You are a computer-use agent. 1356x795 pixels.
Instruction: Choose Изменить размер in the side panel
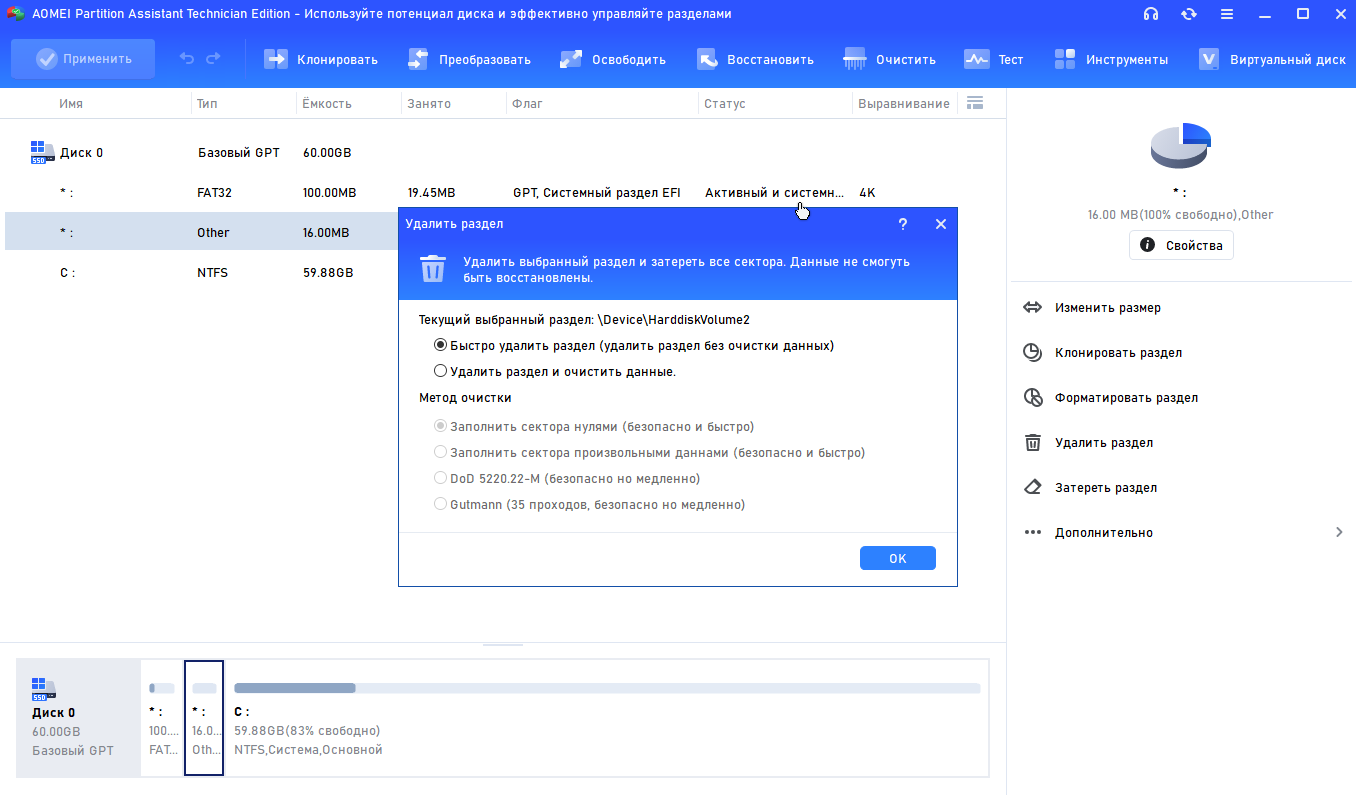click(1107, 308)
